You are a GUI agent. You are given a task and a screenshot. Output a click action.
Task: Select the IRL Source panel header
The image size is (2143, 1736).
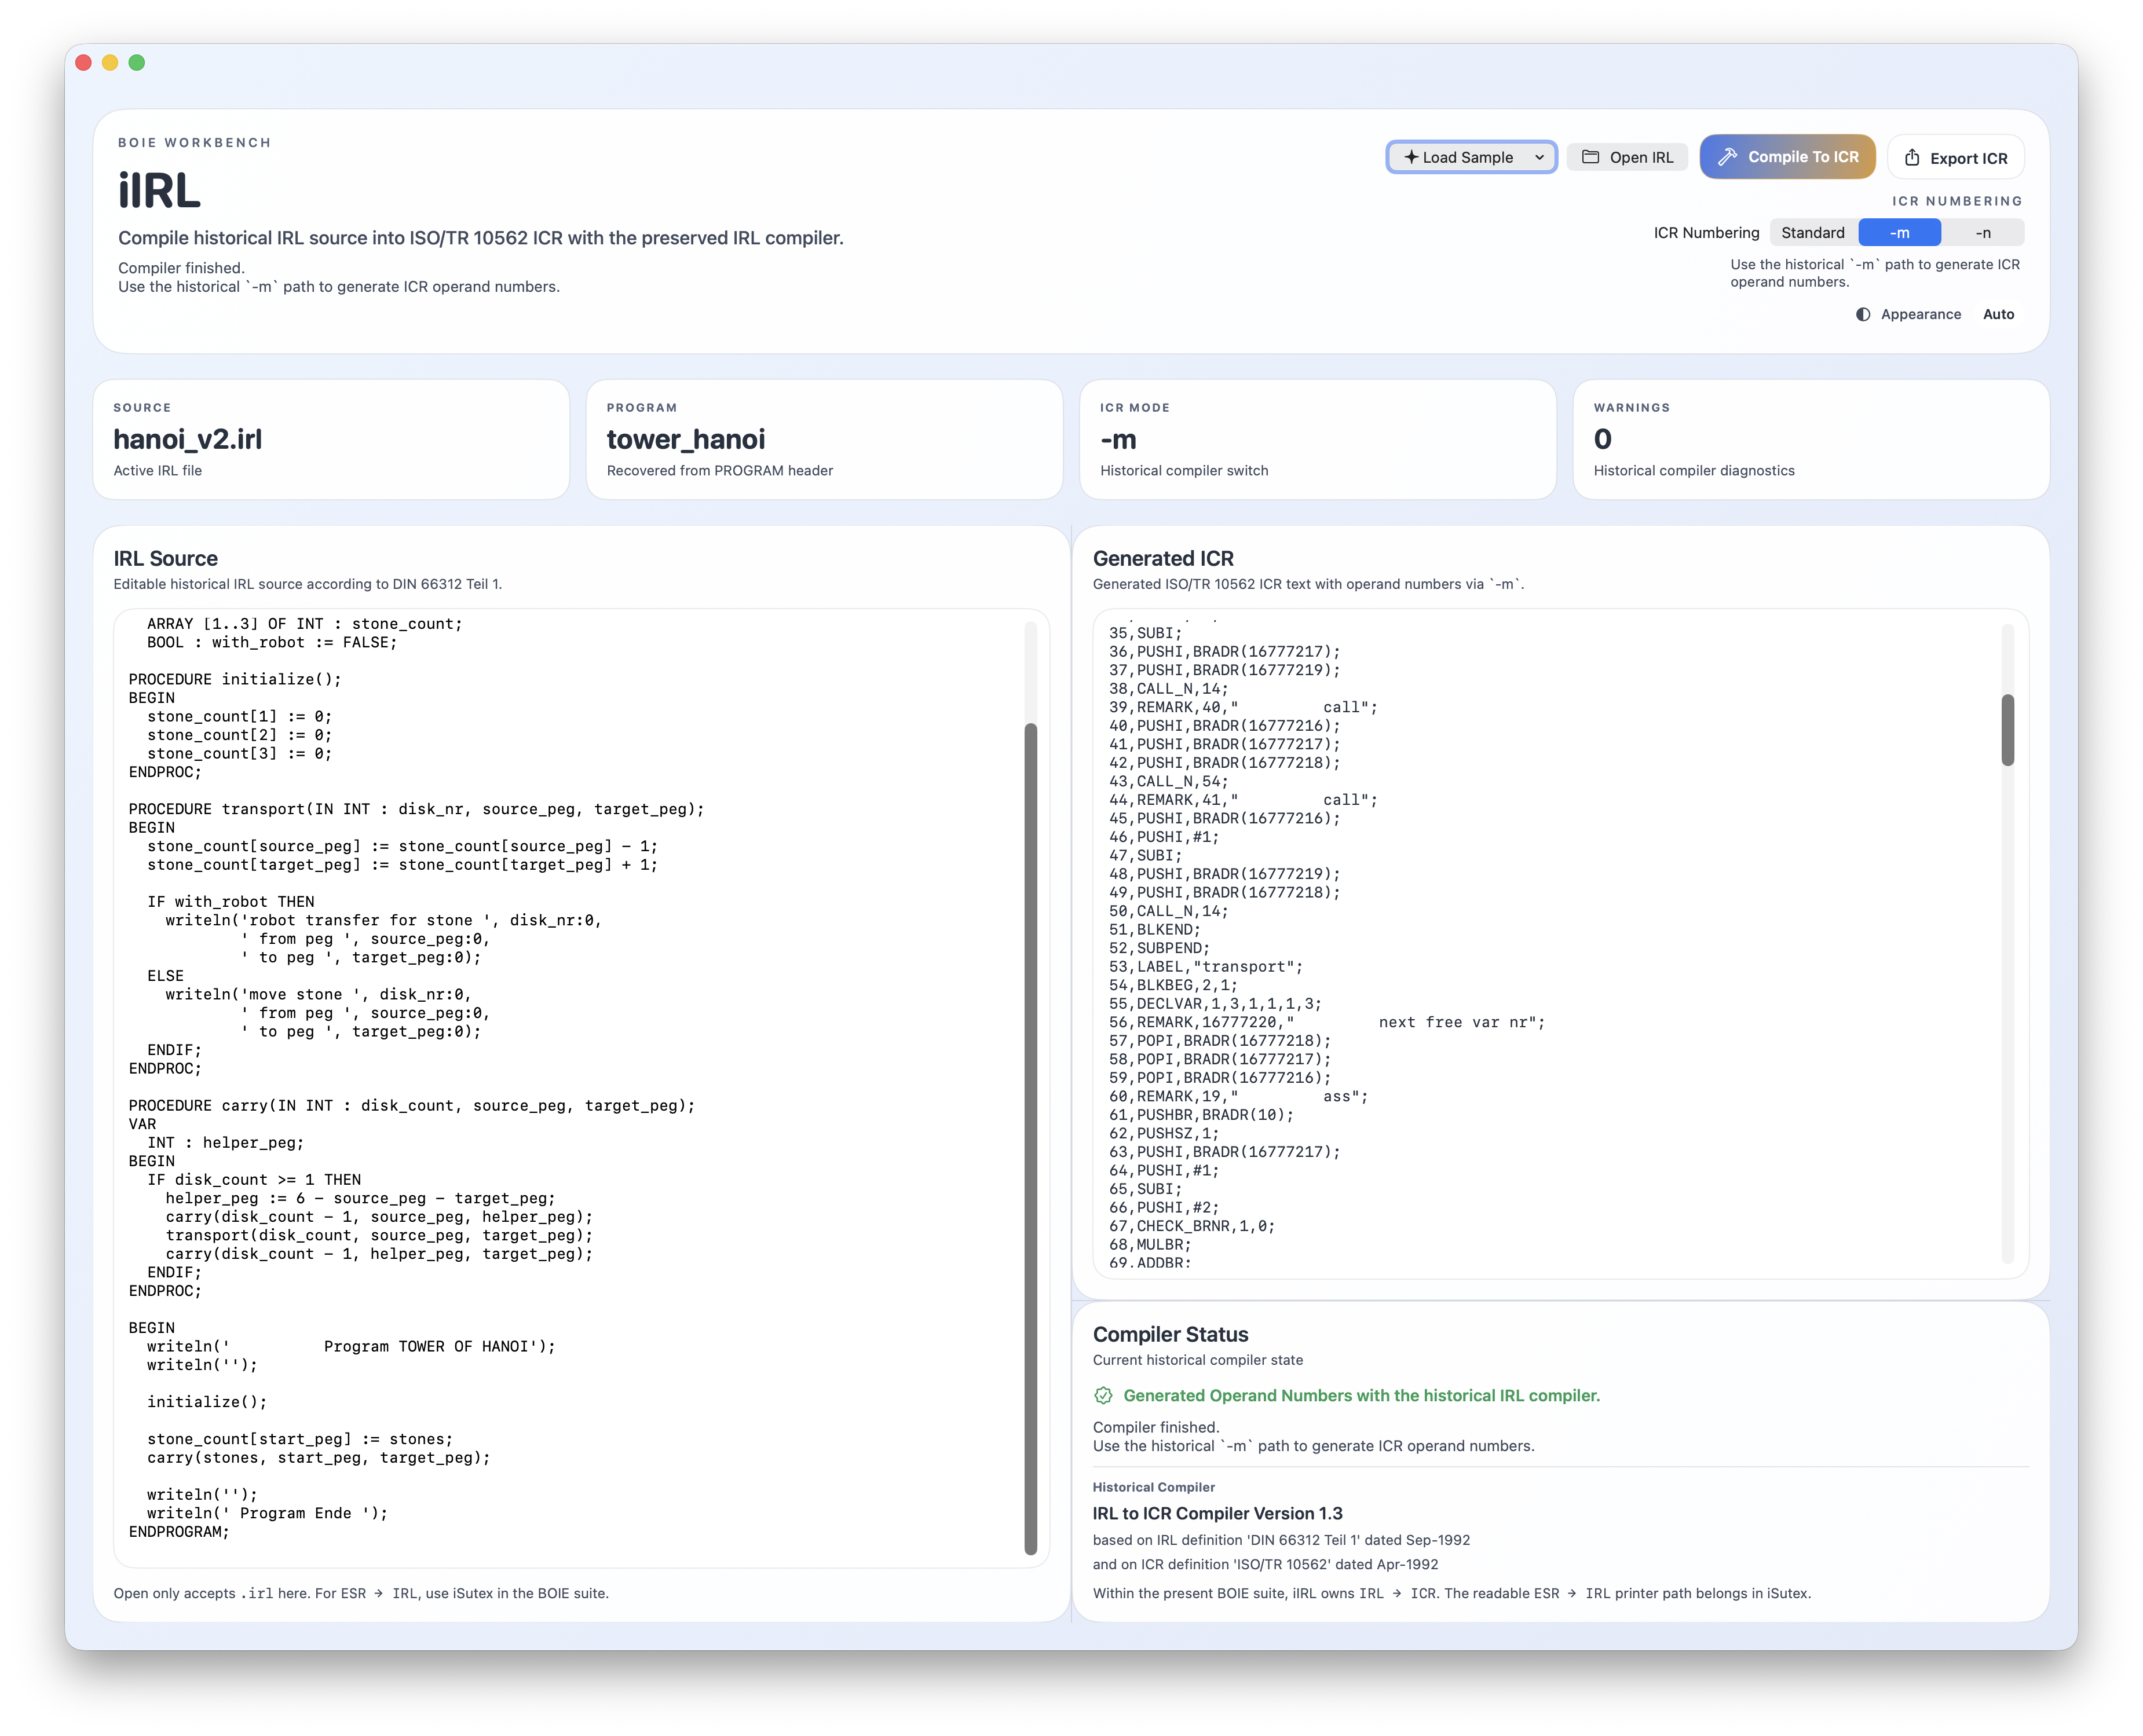pyautogui.click(x=166, y=558)
